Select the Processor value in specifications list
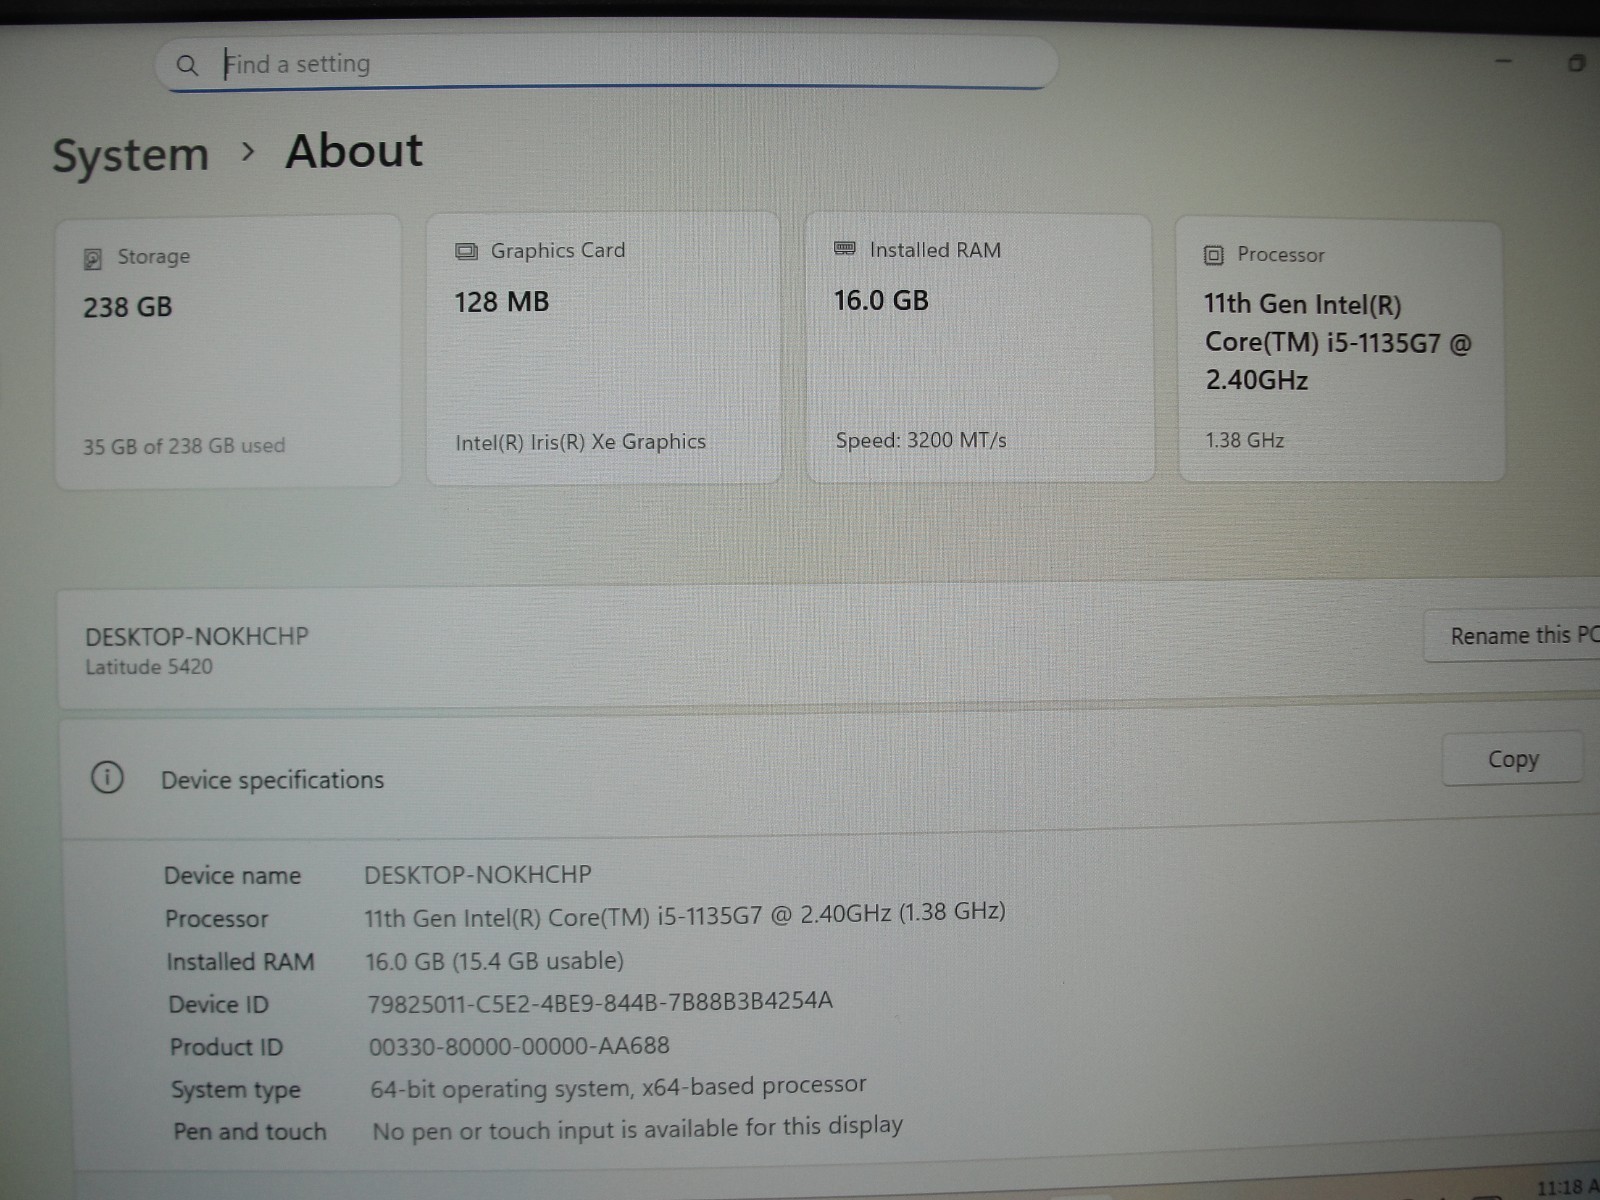The image size is (1600, 1200). (x=685, y=915)
